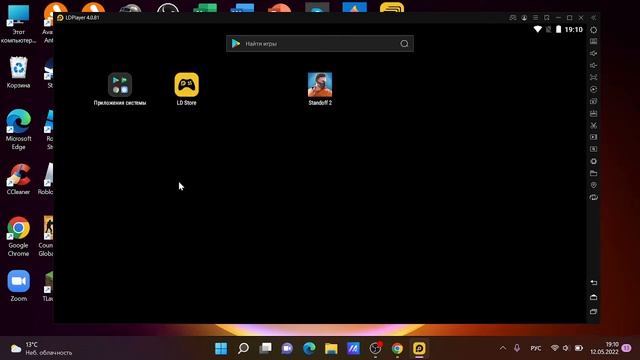Open the Windows Start menu

(221, 348)
